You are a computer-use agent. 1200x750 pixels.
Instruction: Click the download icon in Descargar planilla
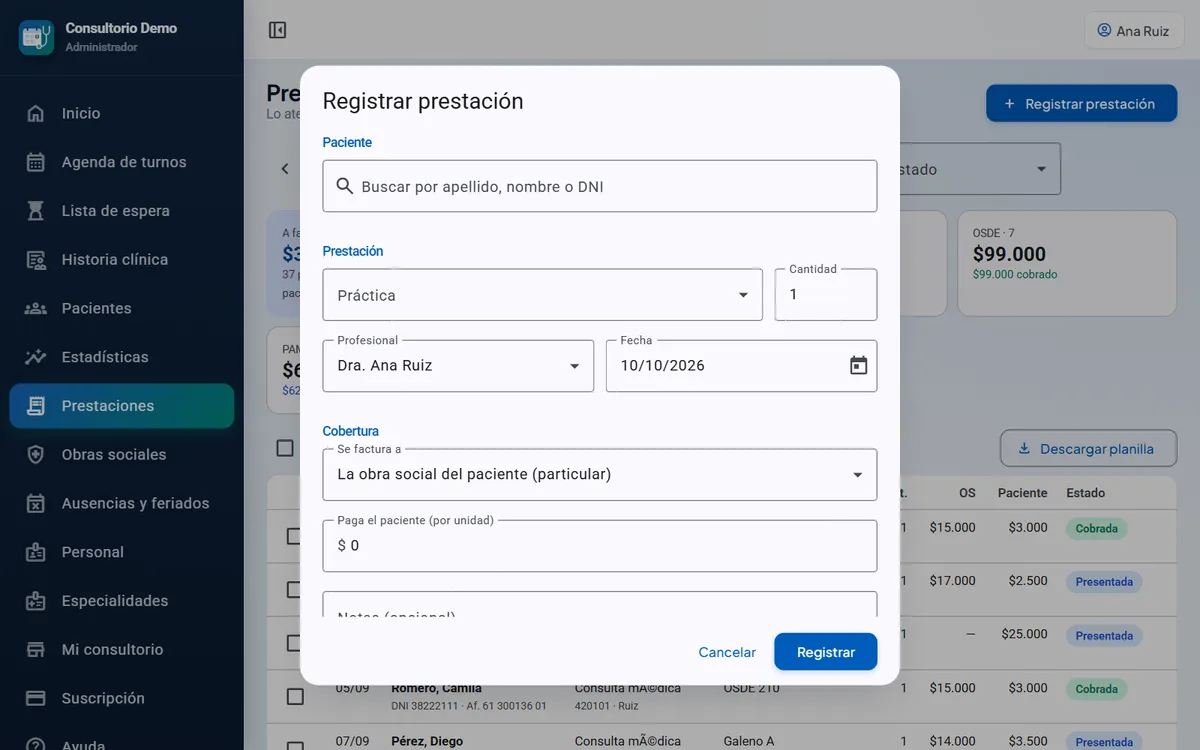tap(1024, 449)
